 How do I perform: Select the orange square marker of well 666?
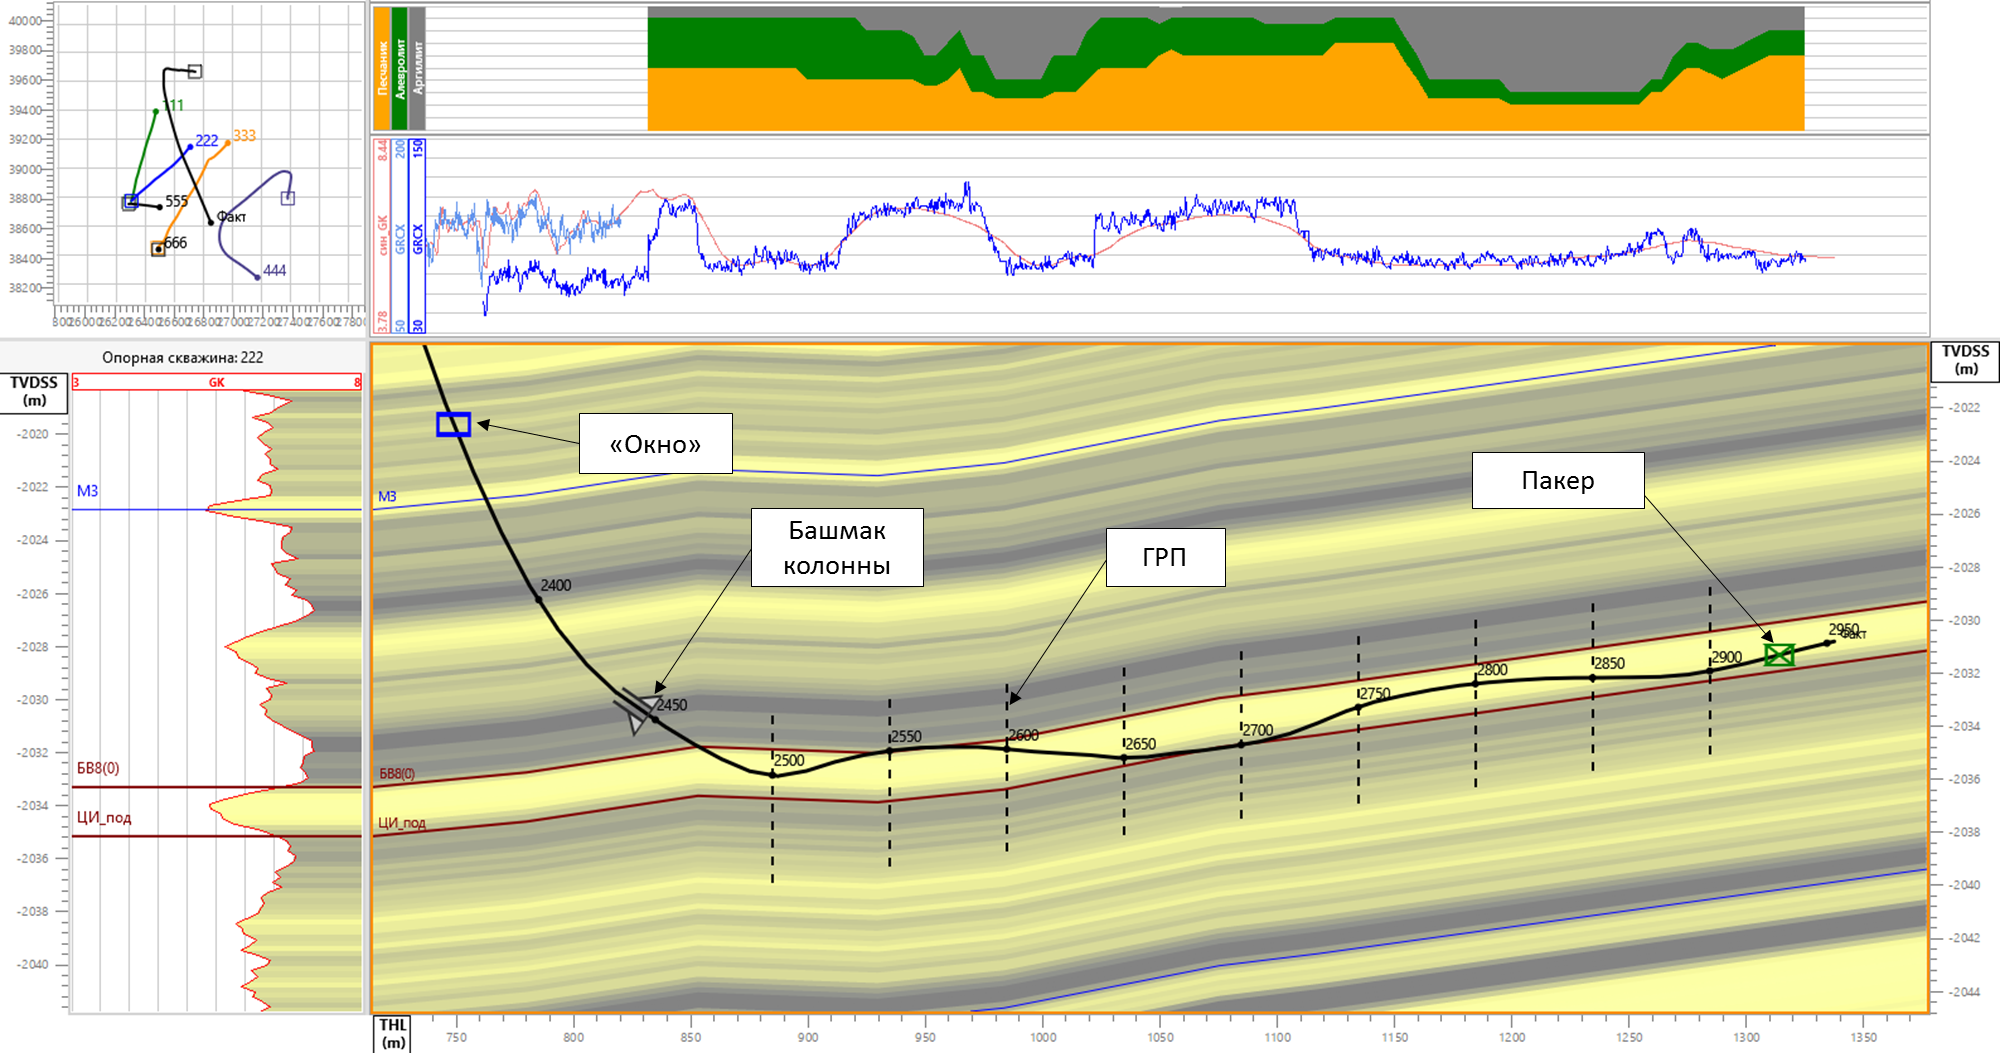[x=158, y=249]
